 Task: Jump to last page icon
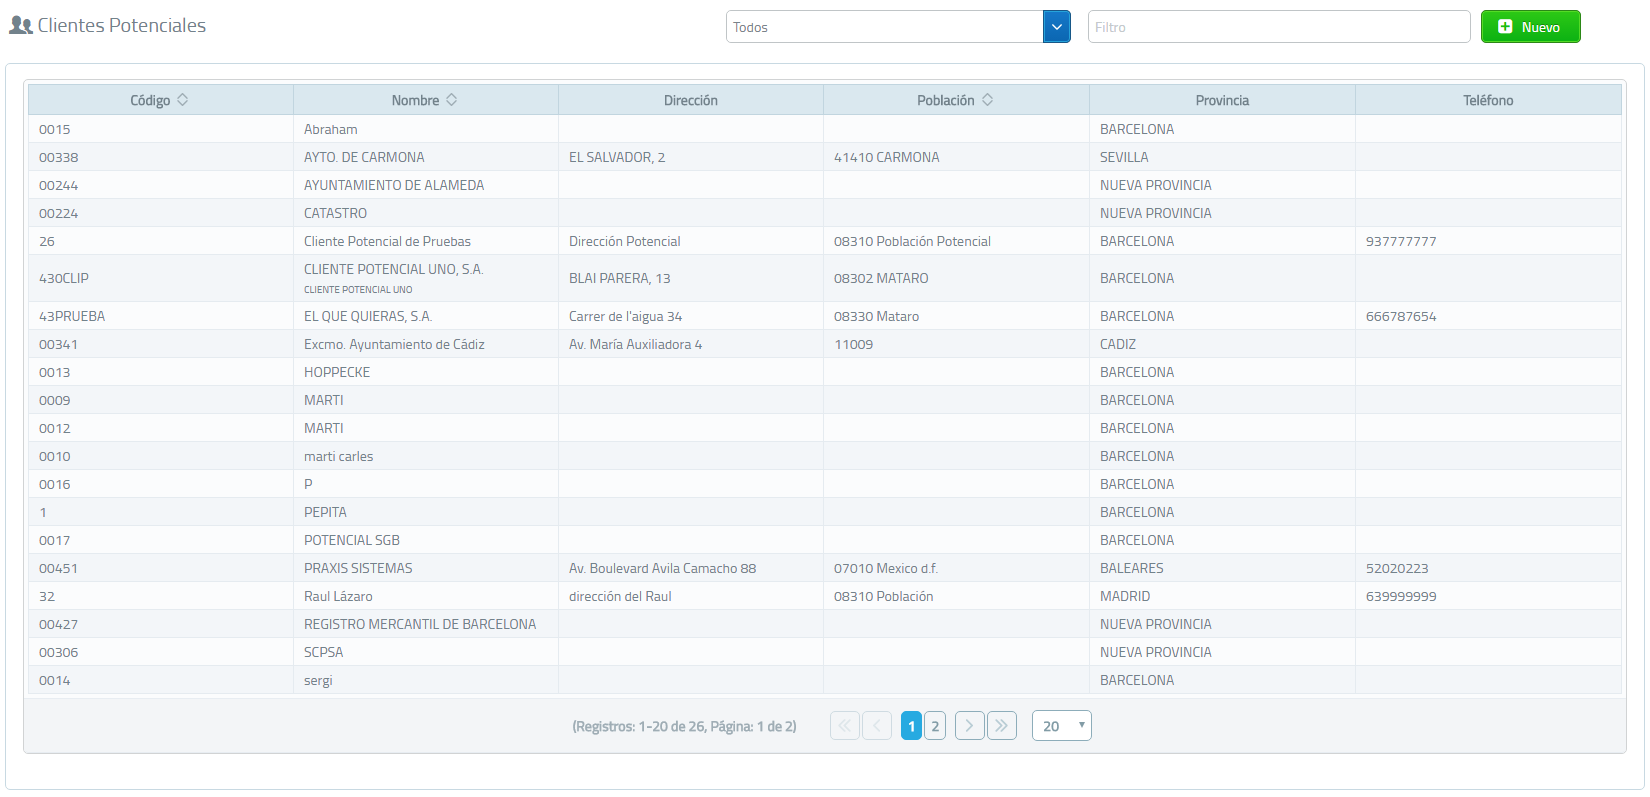pos(1001,726)
